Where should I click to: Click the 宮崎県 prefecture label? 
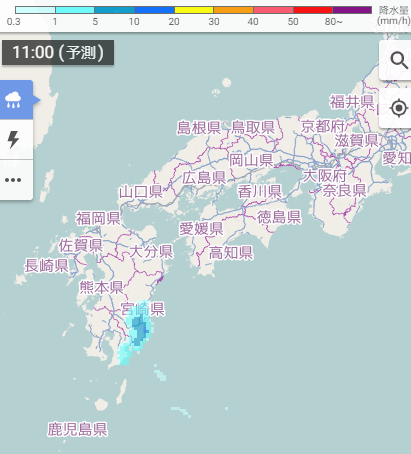[x=142, y=309]
